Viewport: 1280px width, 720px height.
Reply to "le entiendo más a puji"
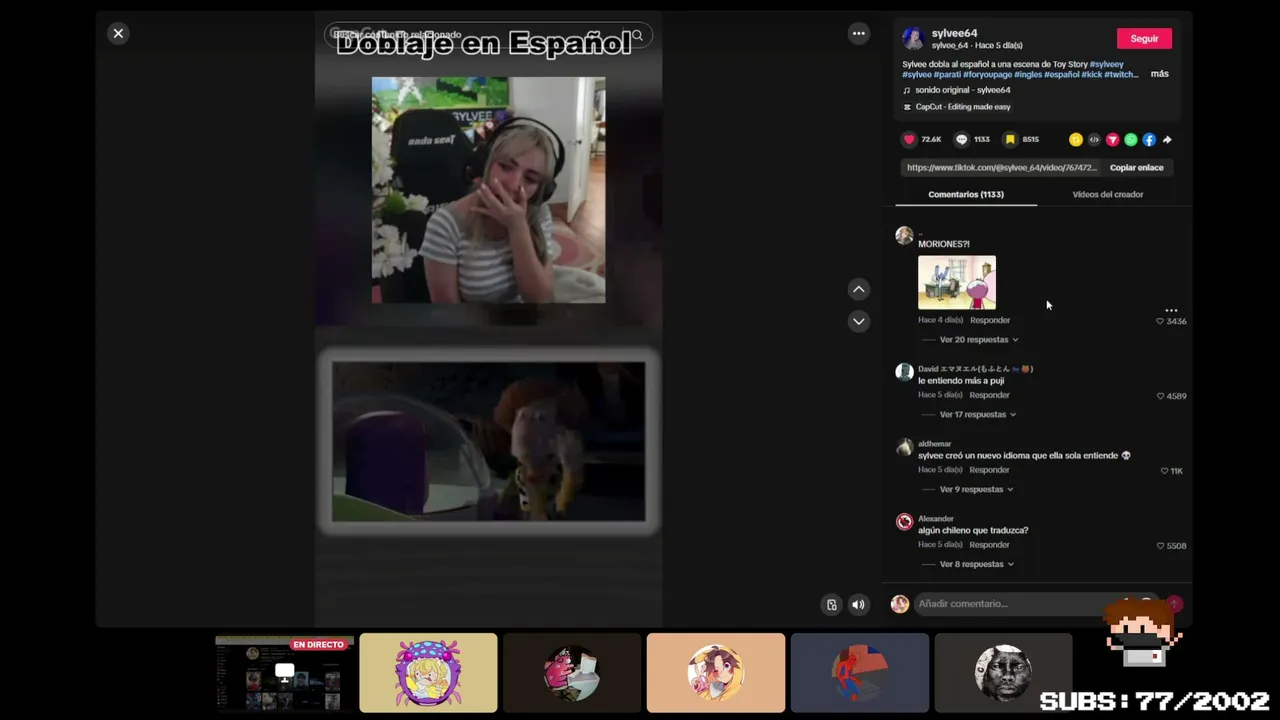point(990,395)
